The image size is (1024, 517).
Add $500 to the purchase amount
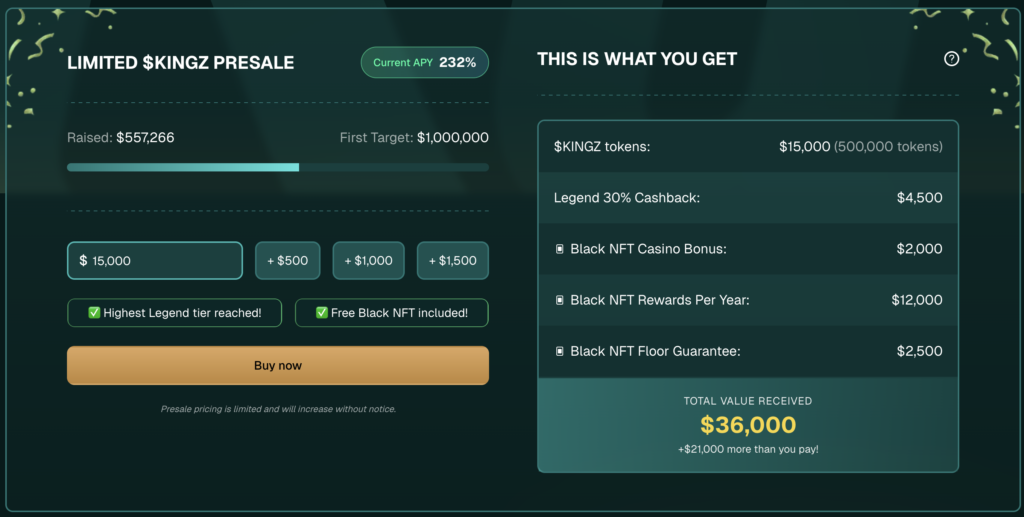coord(286,261)
